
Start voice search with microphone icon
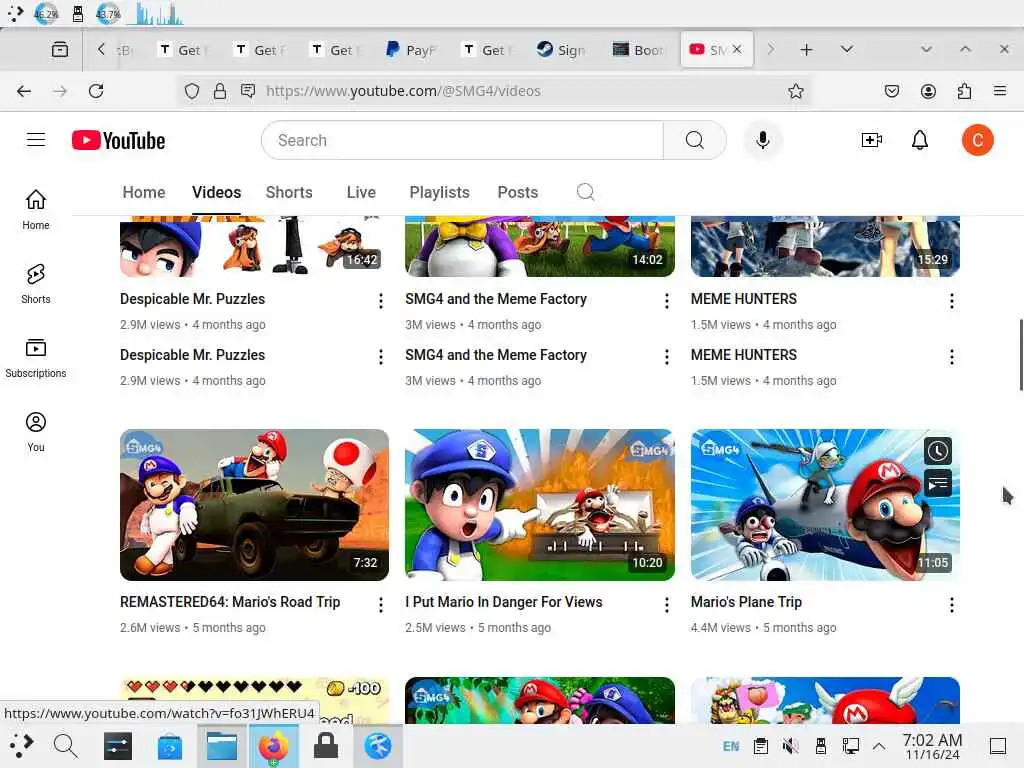click(762, 140)
